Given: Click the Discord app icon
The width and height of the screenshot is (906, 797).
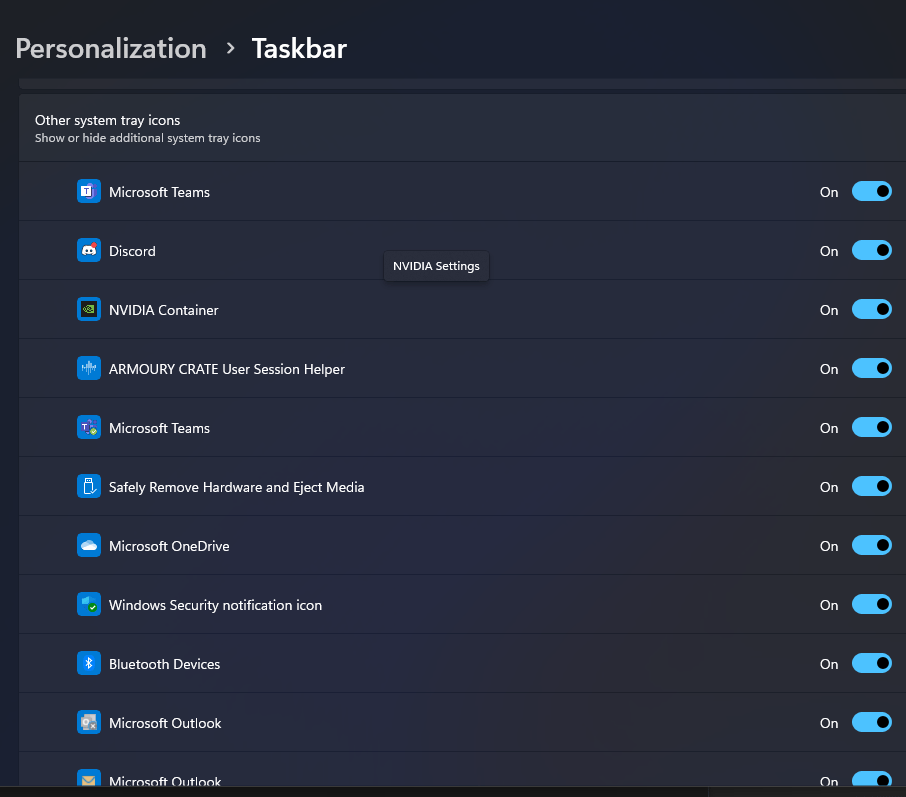Looking at the screenshot, I should pyautogui.click(x=88, y=250).
